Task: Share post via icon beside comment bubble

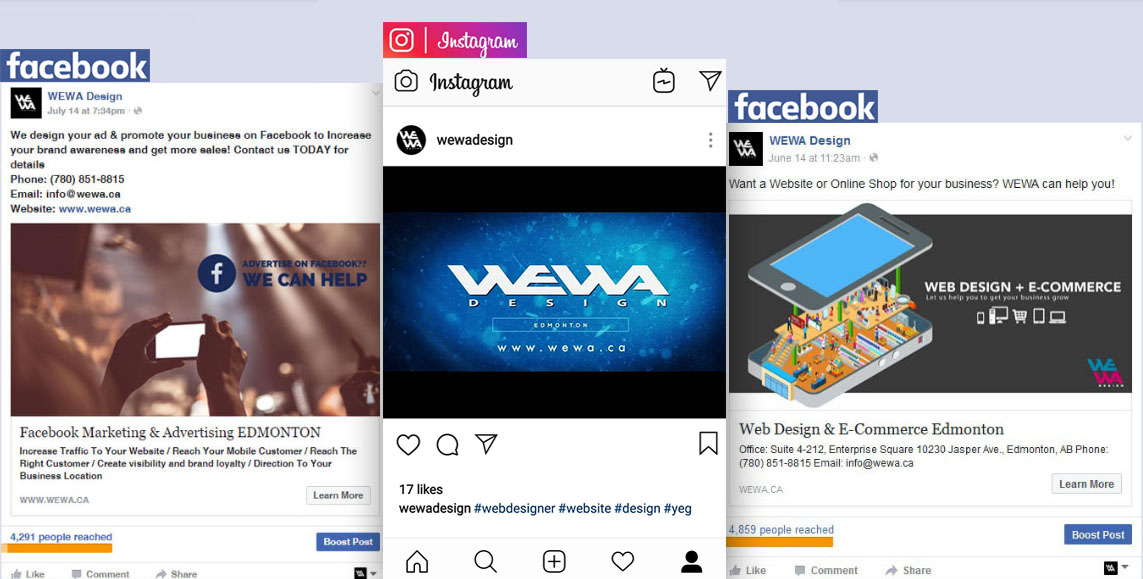Action: (x=486, y=443)
